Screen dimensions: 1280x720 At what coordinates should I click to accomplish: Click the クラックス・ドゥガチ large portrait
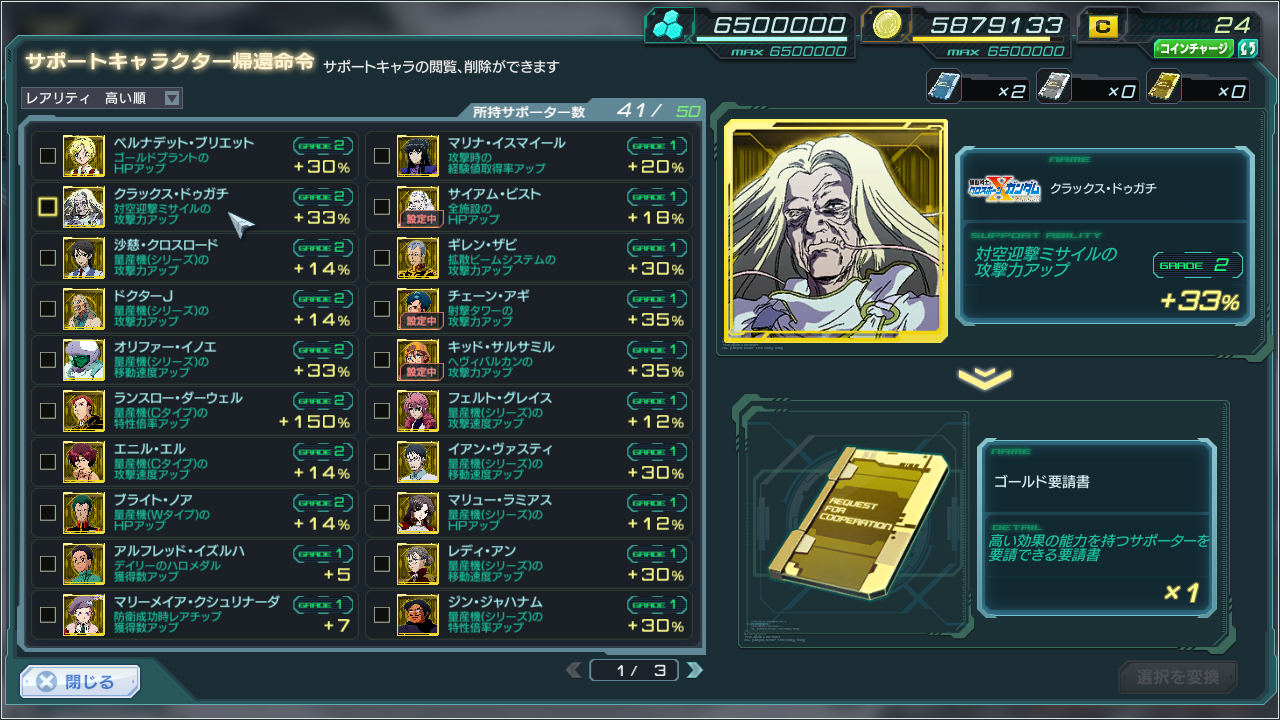coord(834,231)
